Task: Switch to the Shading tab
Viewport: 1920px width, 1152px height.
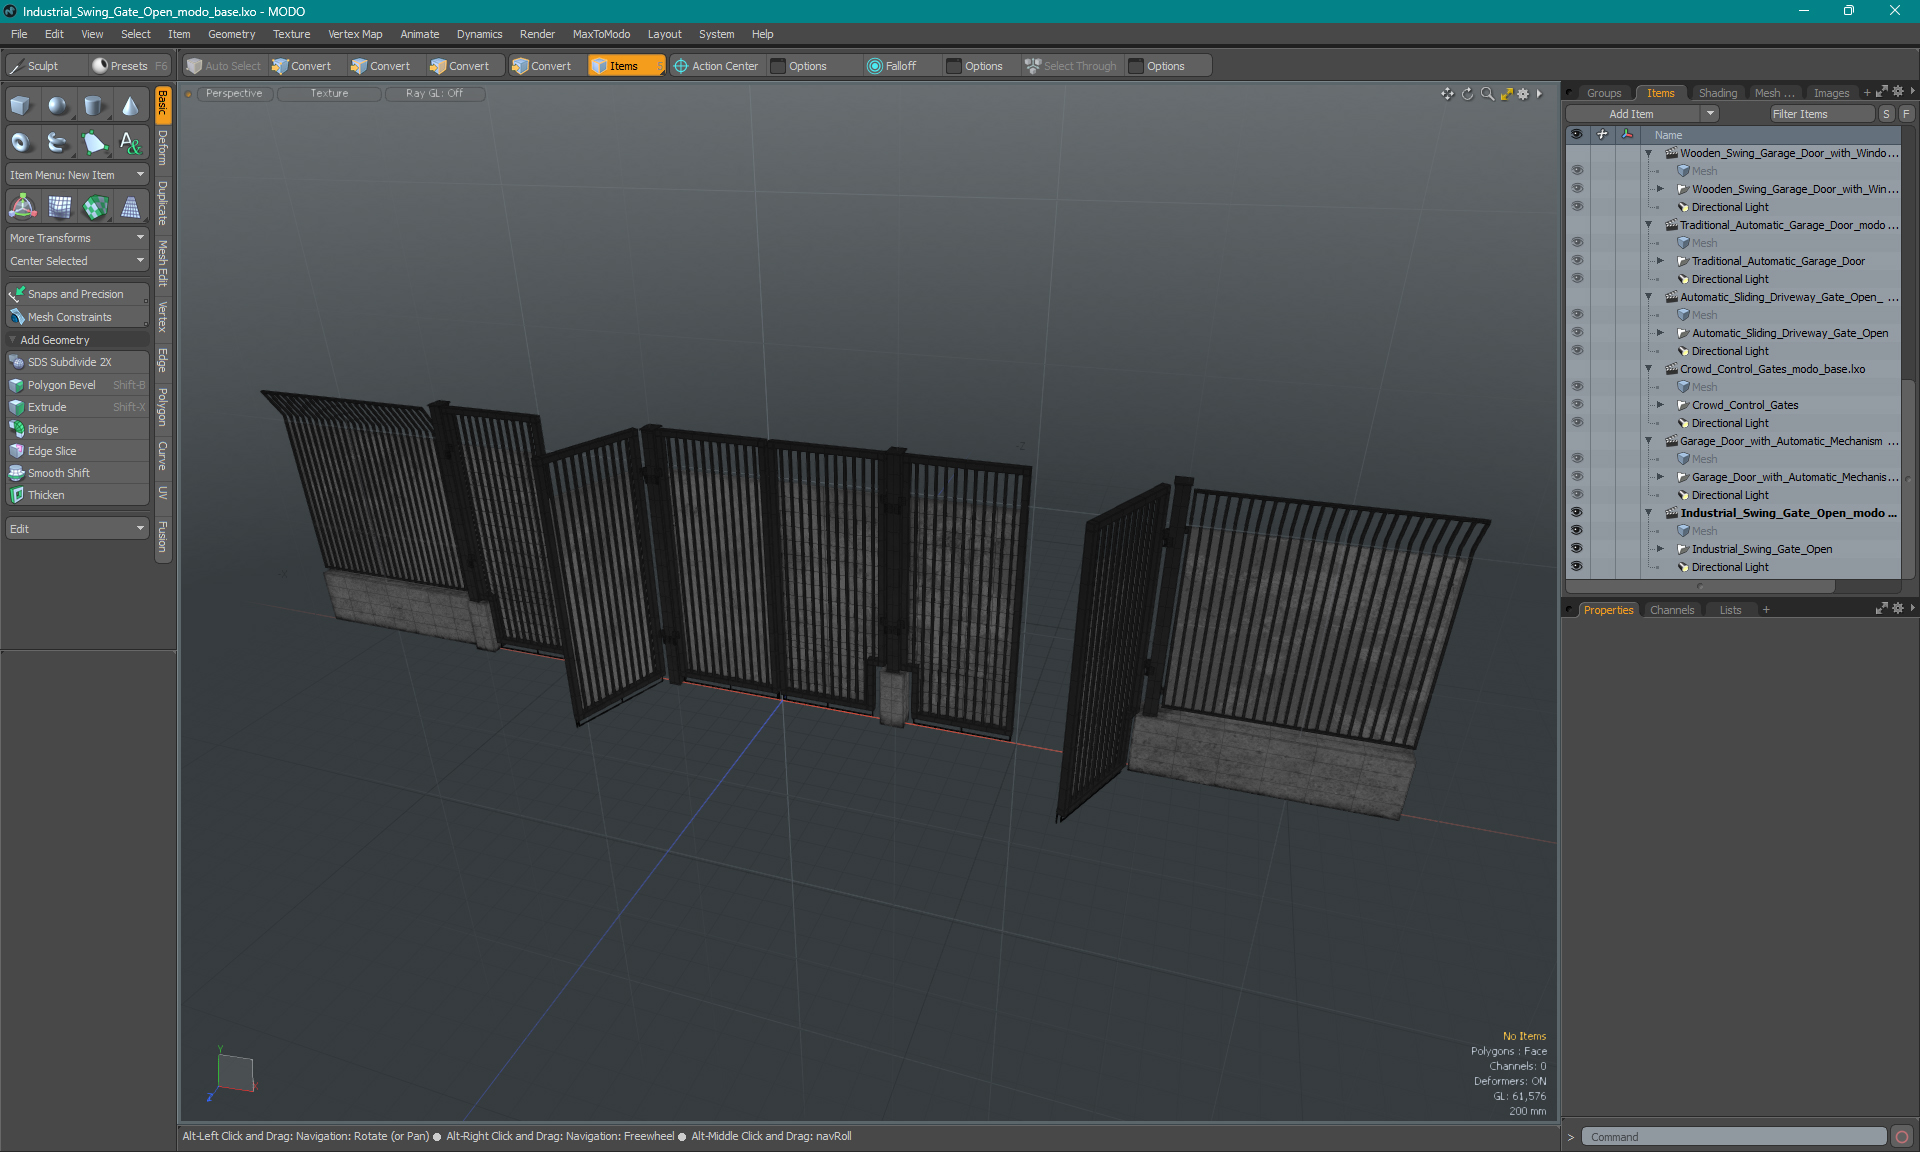Action: pos(1717,93)
